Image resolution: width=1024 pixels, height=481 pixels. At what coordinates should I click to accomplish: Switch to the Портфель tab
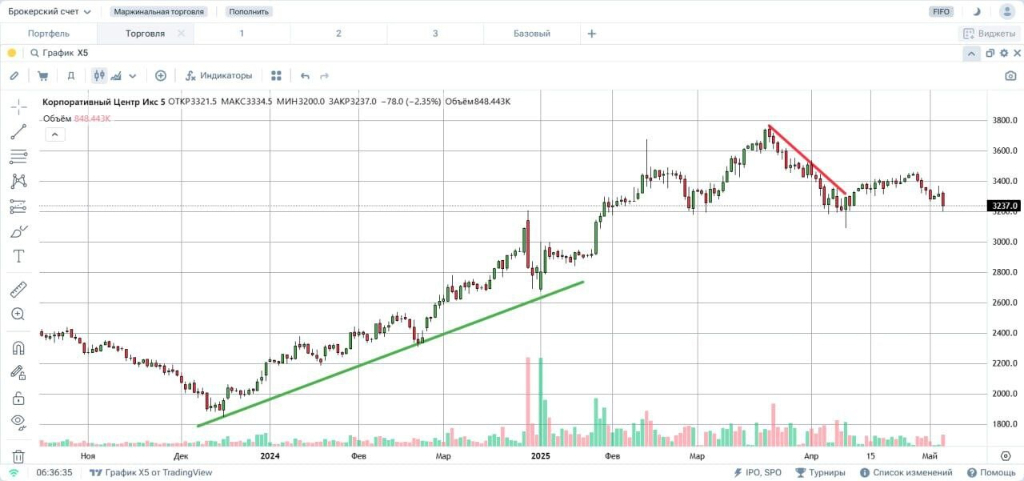48,33
